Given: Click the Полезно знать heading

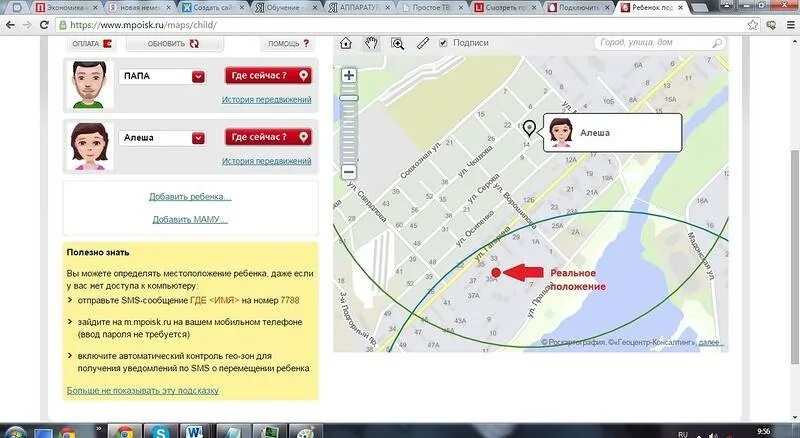Looking at the screenshot, I should pos(98,252).
